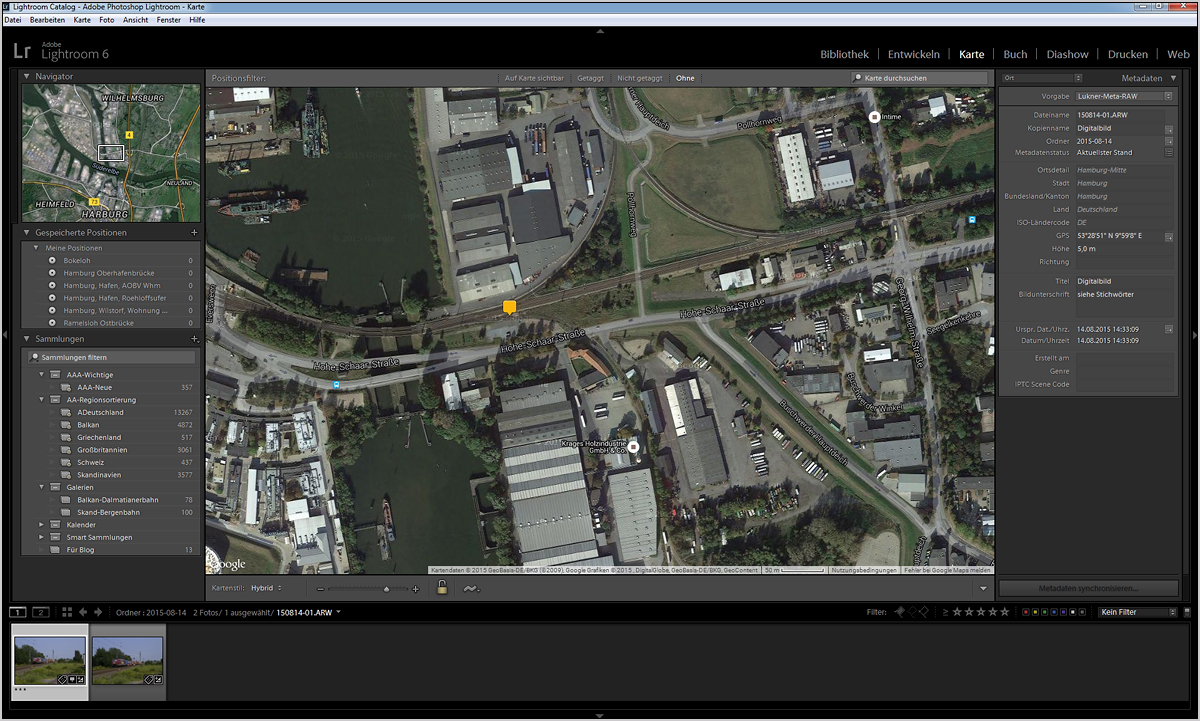Change rating comparison operator symbol
Image resolution: width=1200 pixels, height=721 pixels.
tap(946, 611)
